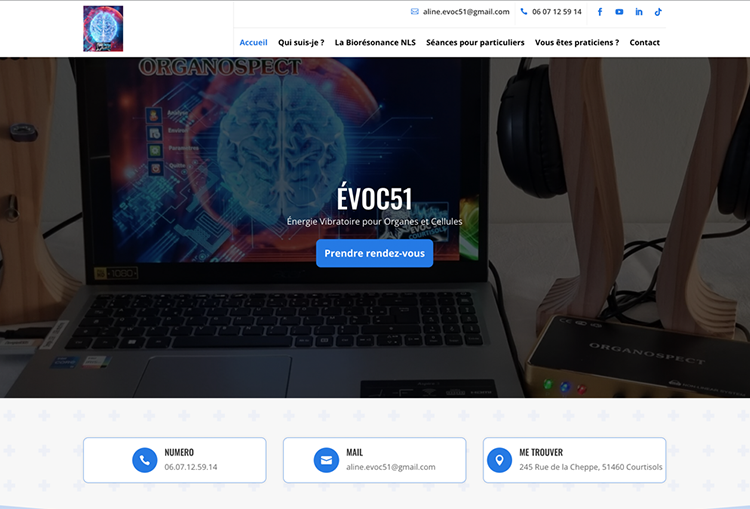Image resolution: width=750 pixels, height=509 pixels.
Task: Click the aline.evoc51@gmail.com header link
Action: pos(466,12)
